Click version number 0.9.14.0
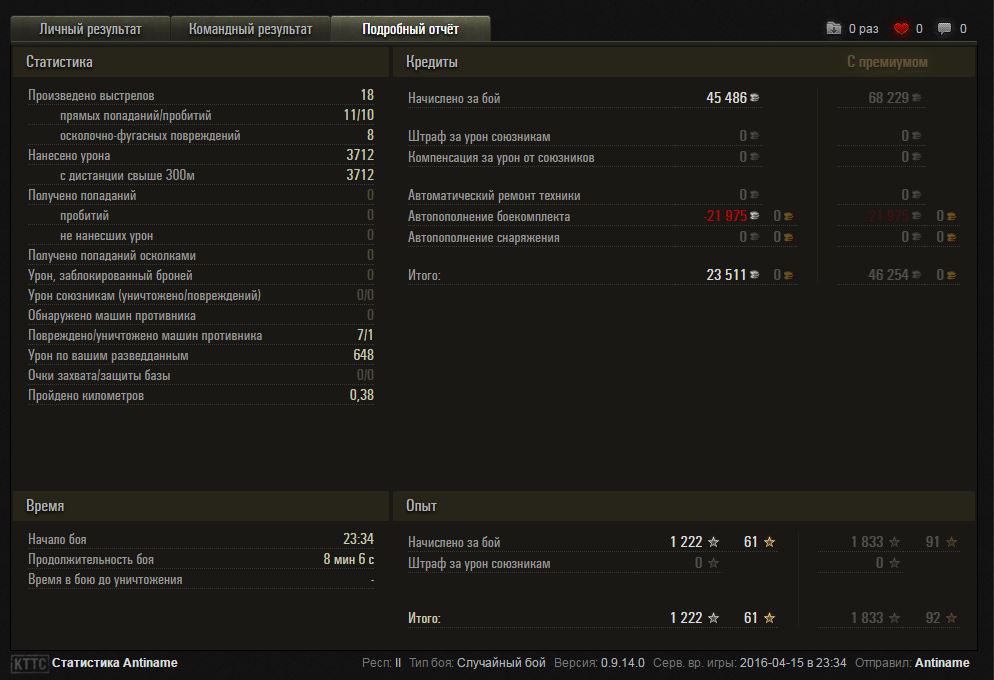Viewport: 994px width, 680px height. click(623, 663)
